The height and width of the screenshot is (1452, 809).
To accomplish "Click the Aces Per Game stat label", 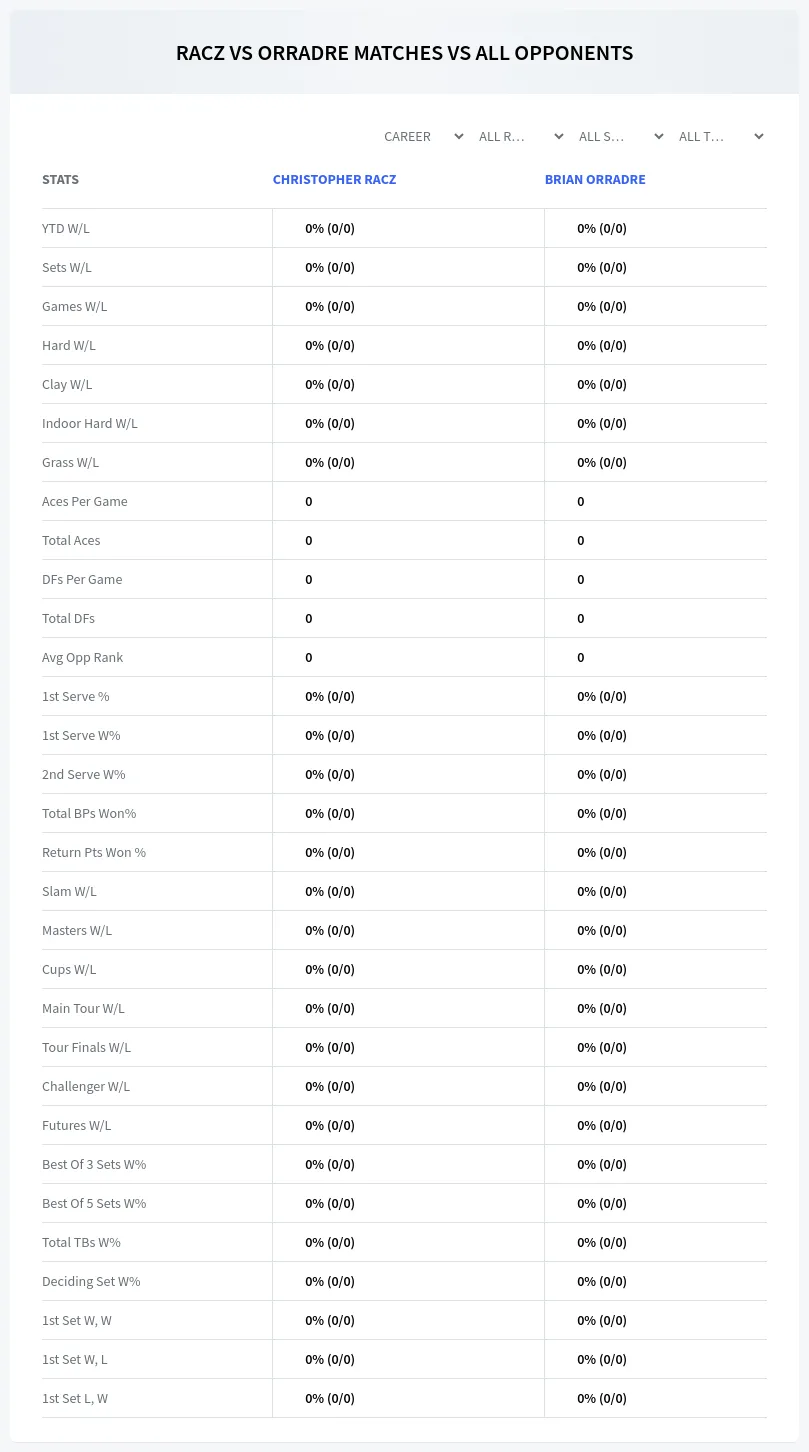I will pos(85,501).
